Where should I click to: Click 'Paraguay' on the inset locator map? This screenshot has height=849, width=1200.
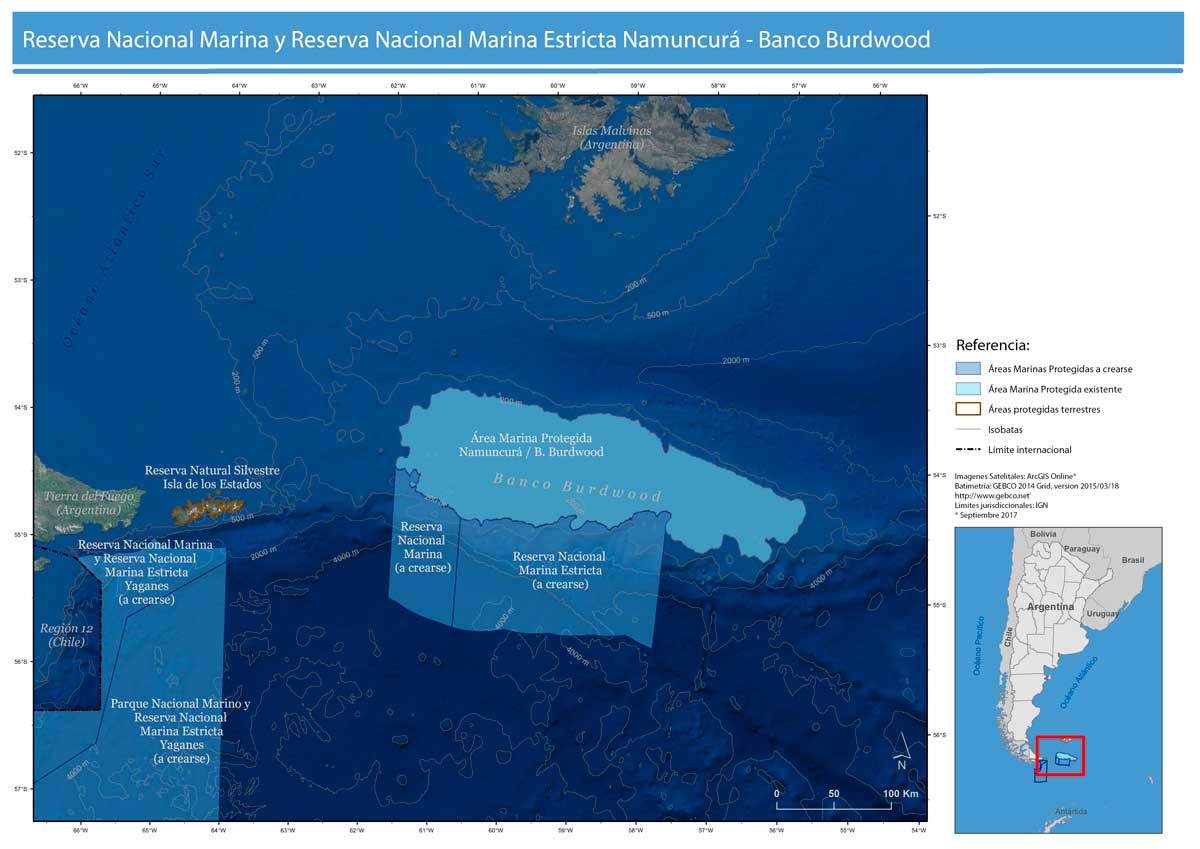point(1082,549)
